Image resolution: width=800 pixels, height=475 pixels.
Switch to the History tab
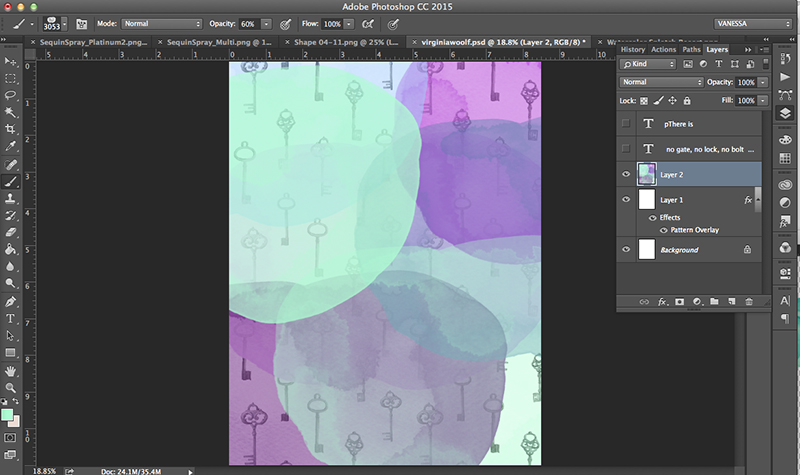pyautogui.click(x=633, y=49)
